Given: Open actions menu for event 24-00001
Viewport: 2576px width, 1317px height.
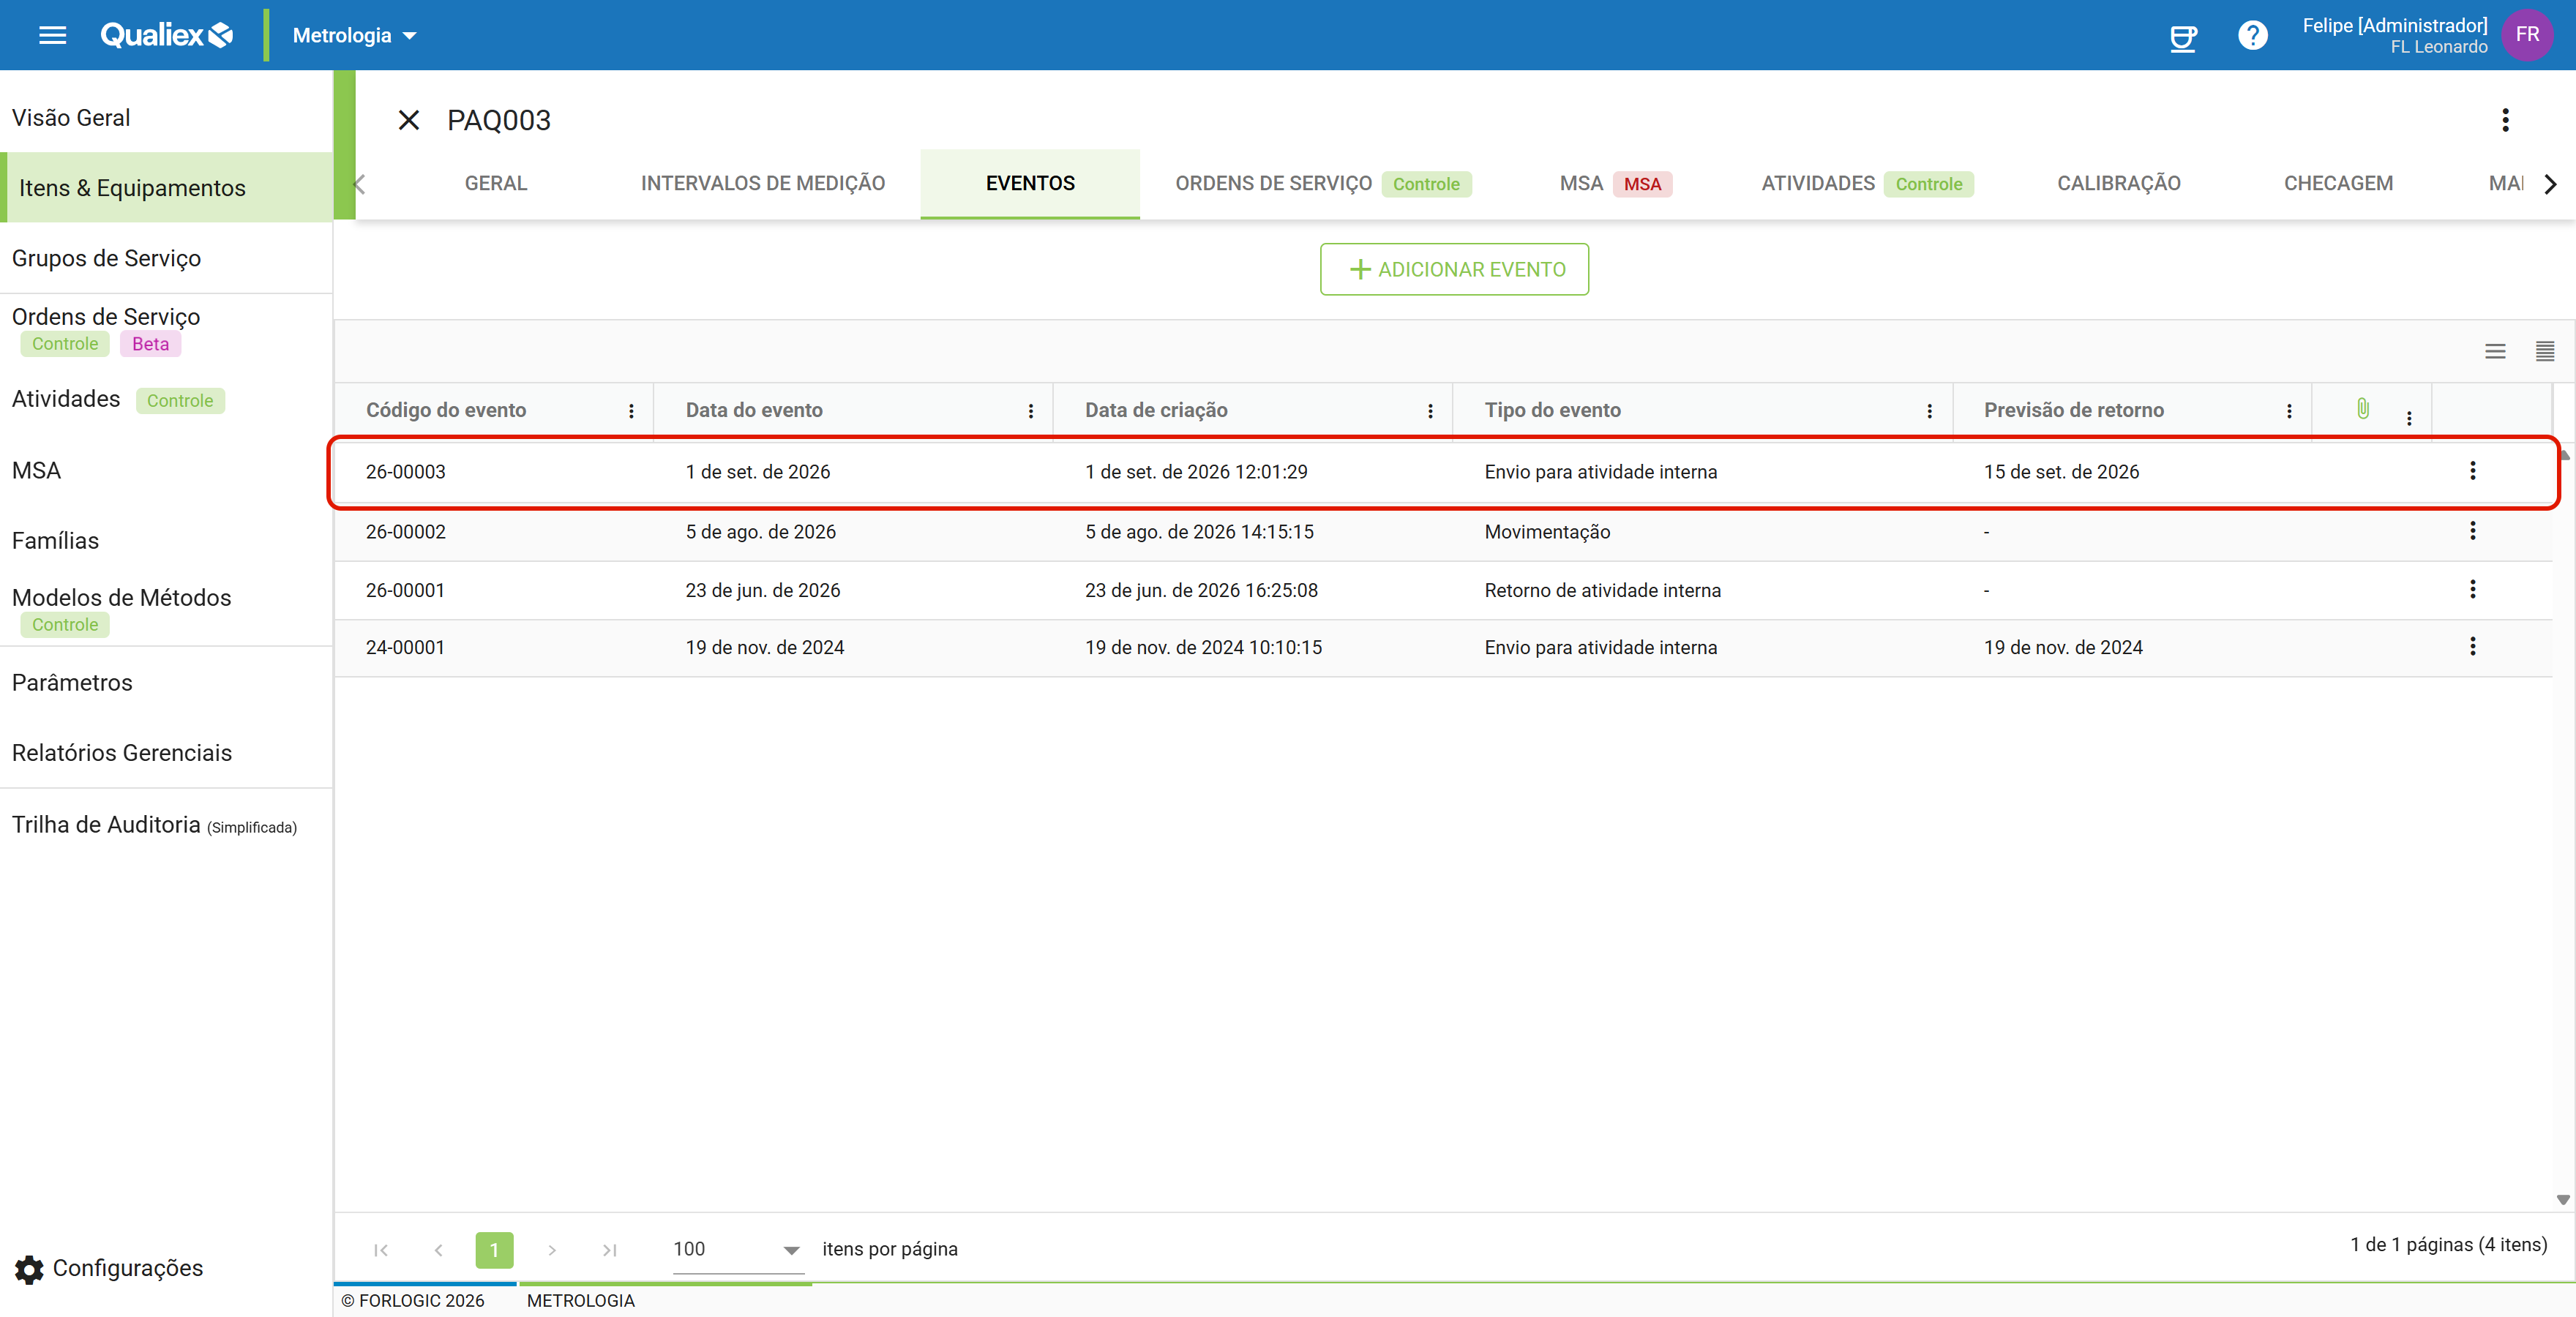Looking at the screenshot, I should [x=2473, y=647].
